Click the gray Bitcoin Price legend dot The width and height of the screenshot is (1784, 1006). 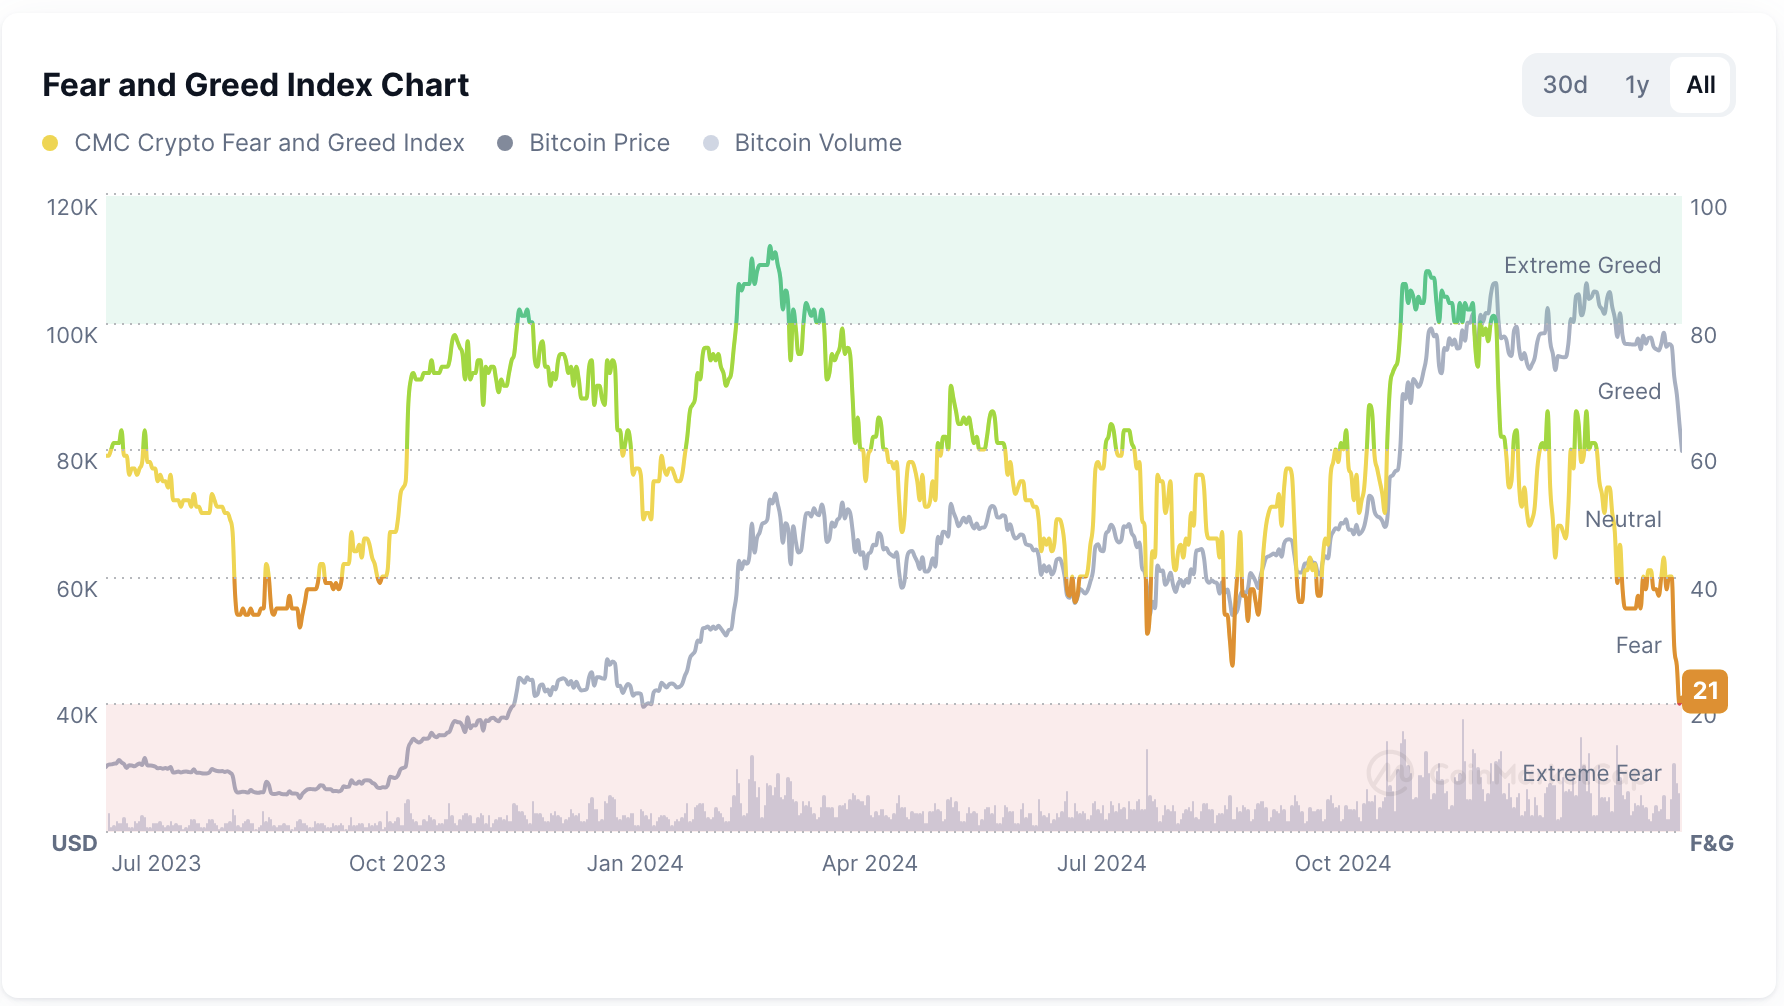505,143
